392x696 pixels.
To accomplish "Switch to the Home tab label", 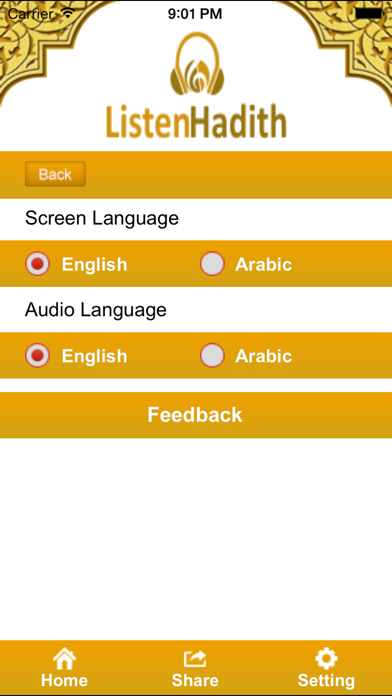I will 64,680.
